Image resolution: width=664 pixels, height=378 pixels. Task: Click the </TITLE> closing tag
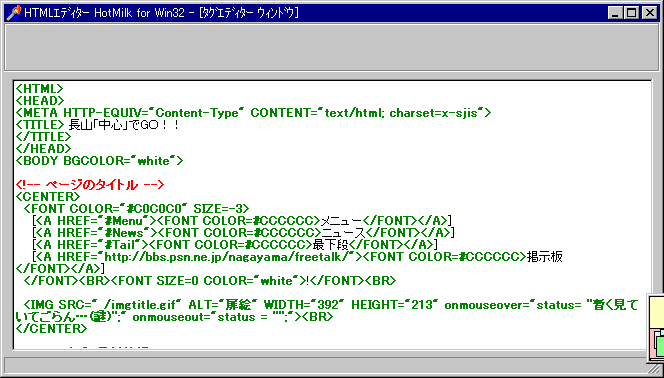coord(44,137)
